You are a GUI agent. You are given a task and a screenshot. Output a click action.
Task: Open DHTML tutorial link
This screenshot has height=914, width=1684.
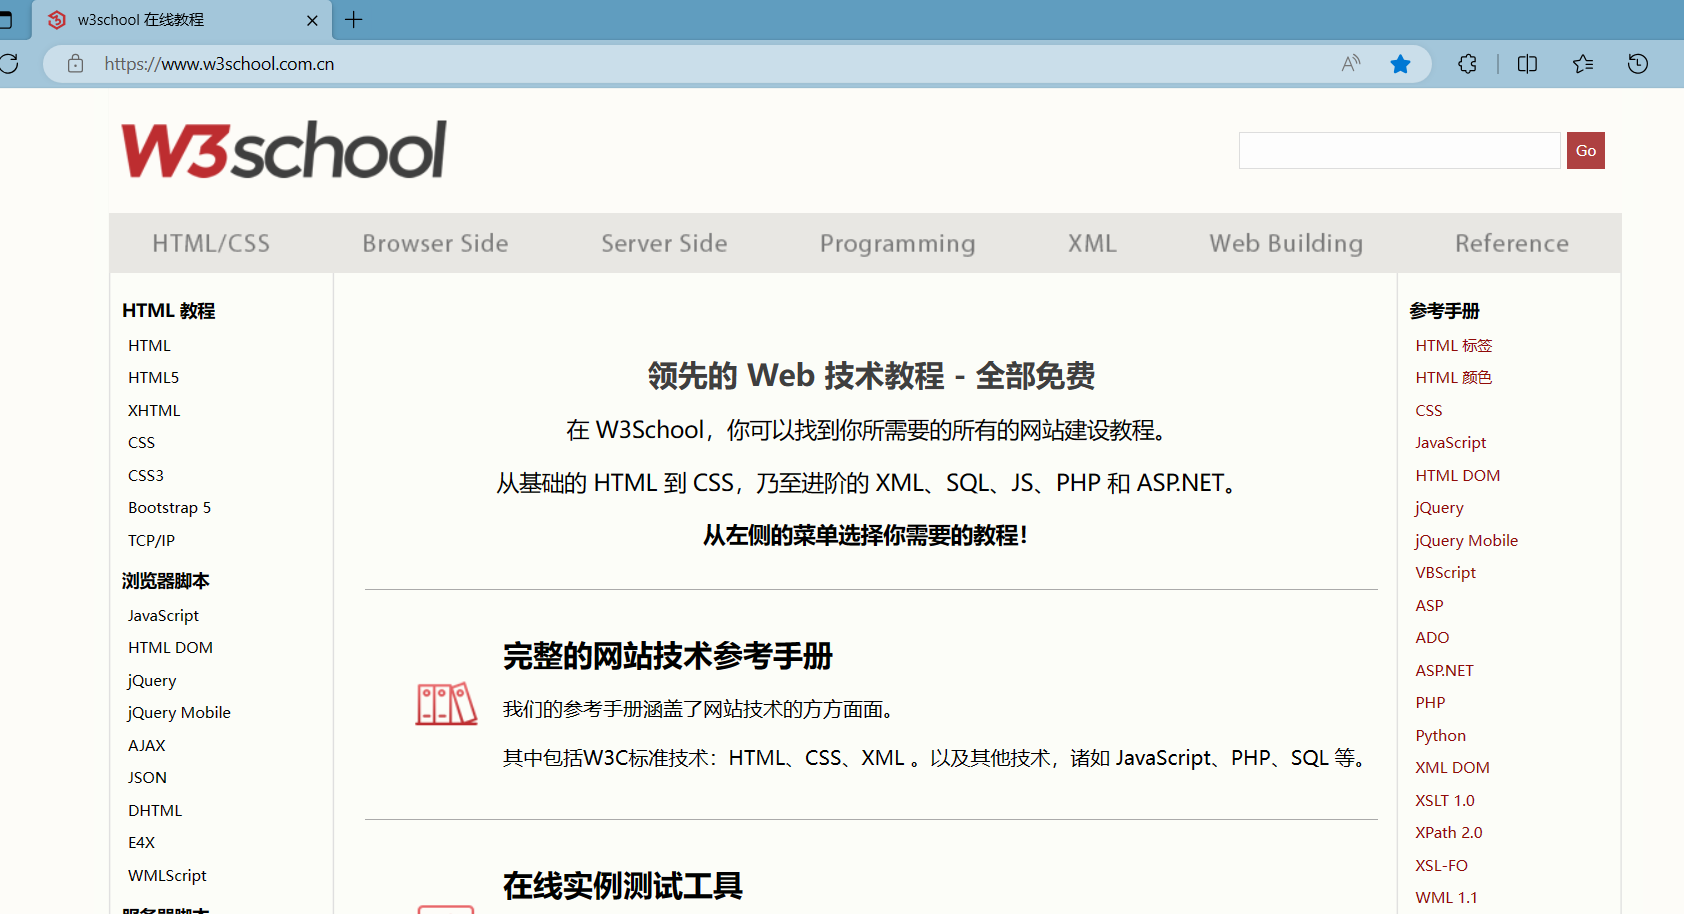pyautogui.click(x=155, y=810)
